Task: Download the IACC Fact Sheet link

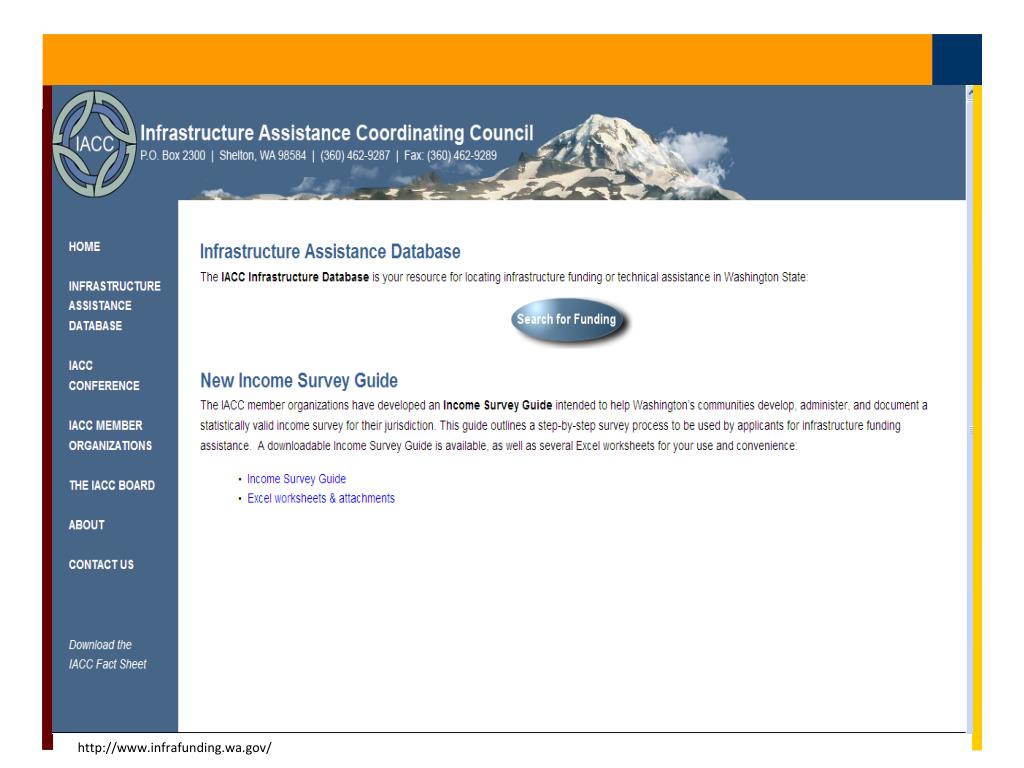Action: coord(108,654)
